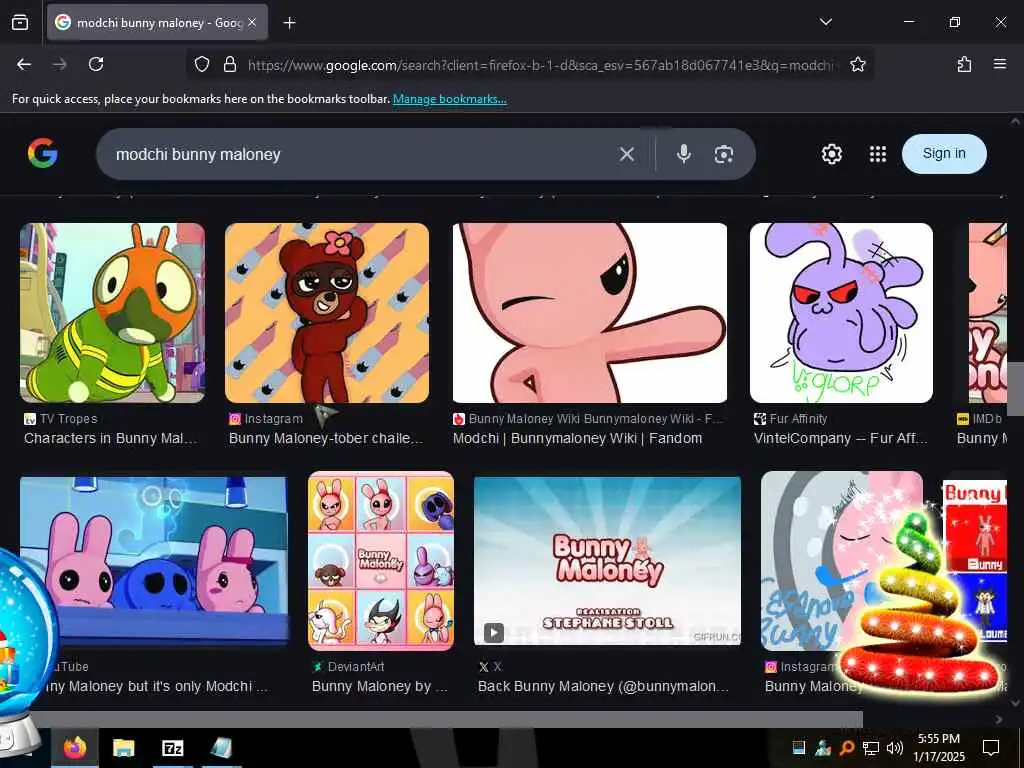Open Firefox from the taskbar
This screenshot has height=768, width=1024.
point(75,747)
